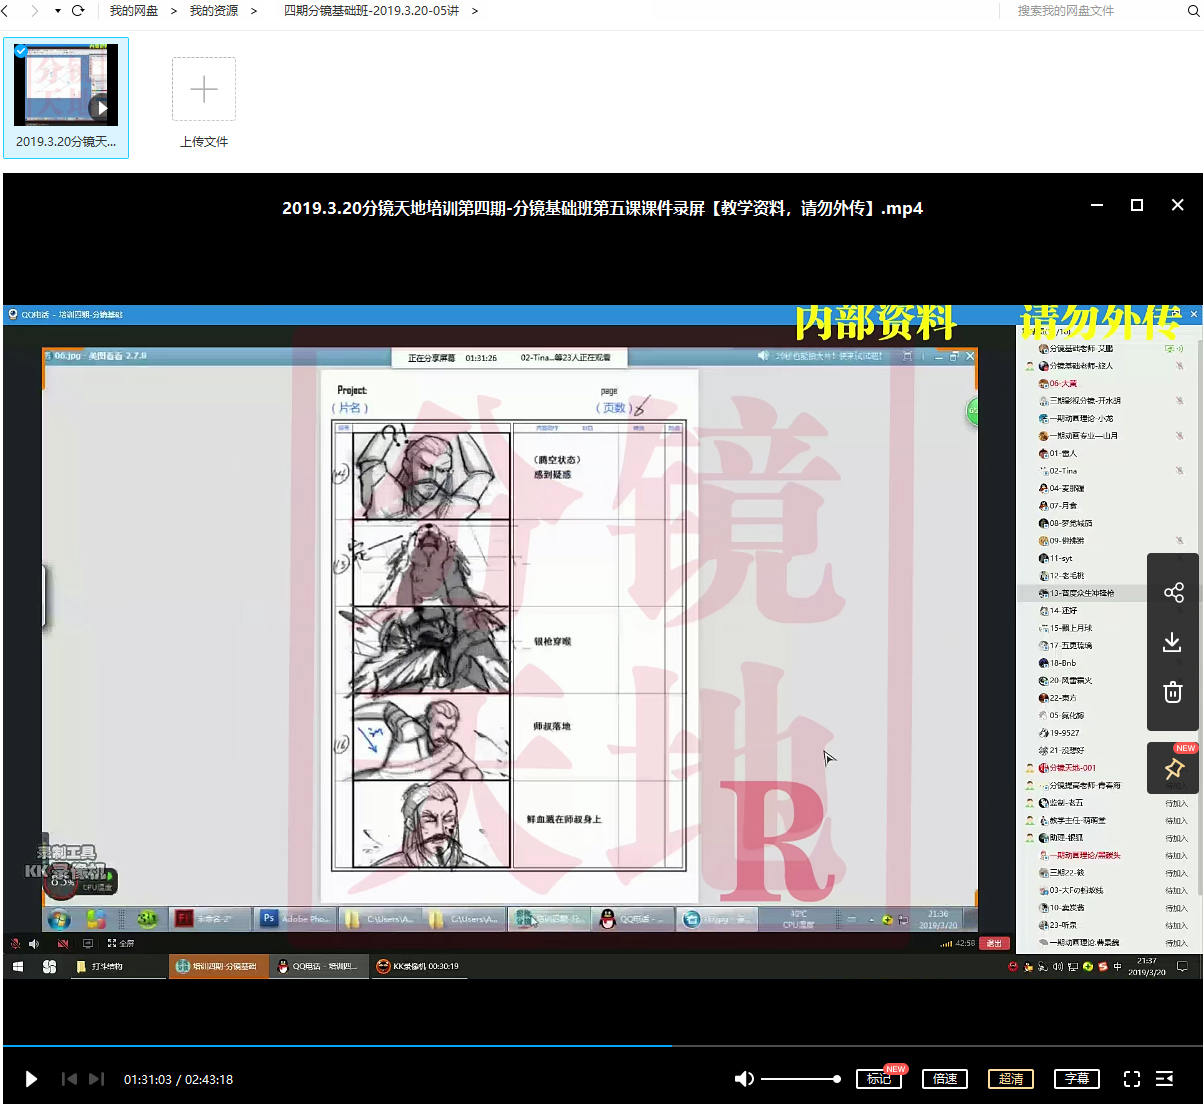
Task: Go to the previous video
Action: click(x=69, y=1079)
